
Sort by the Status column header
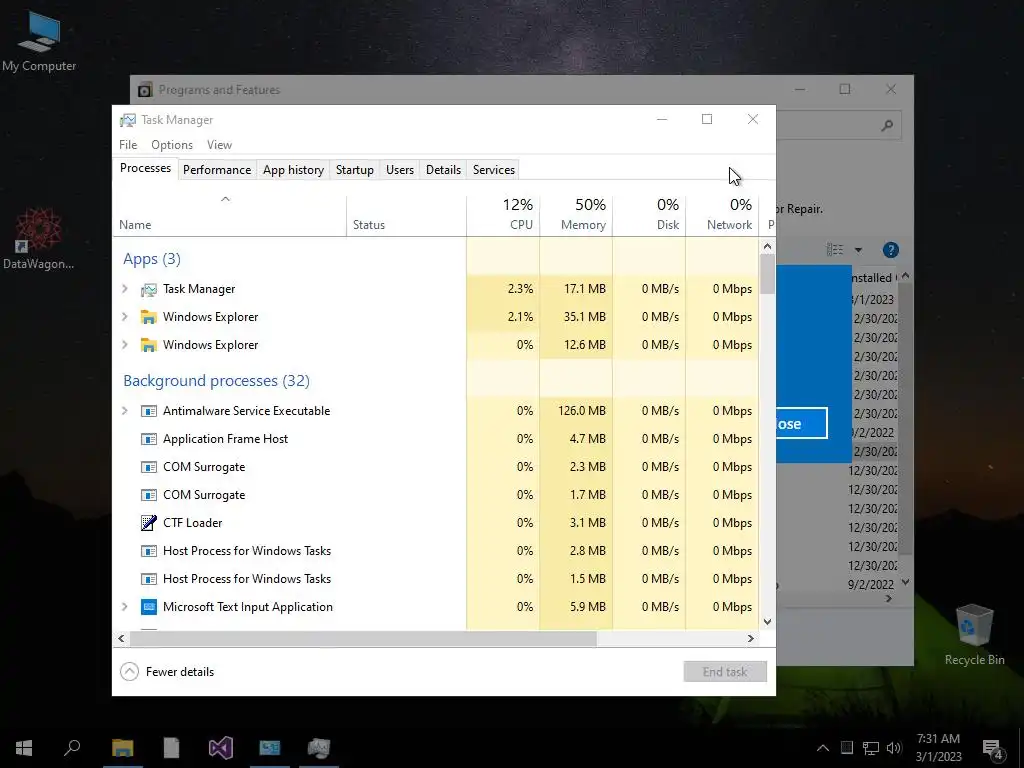(x=406, y=215)
